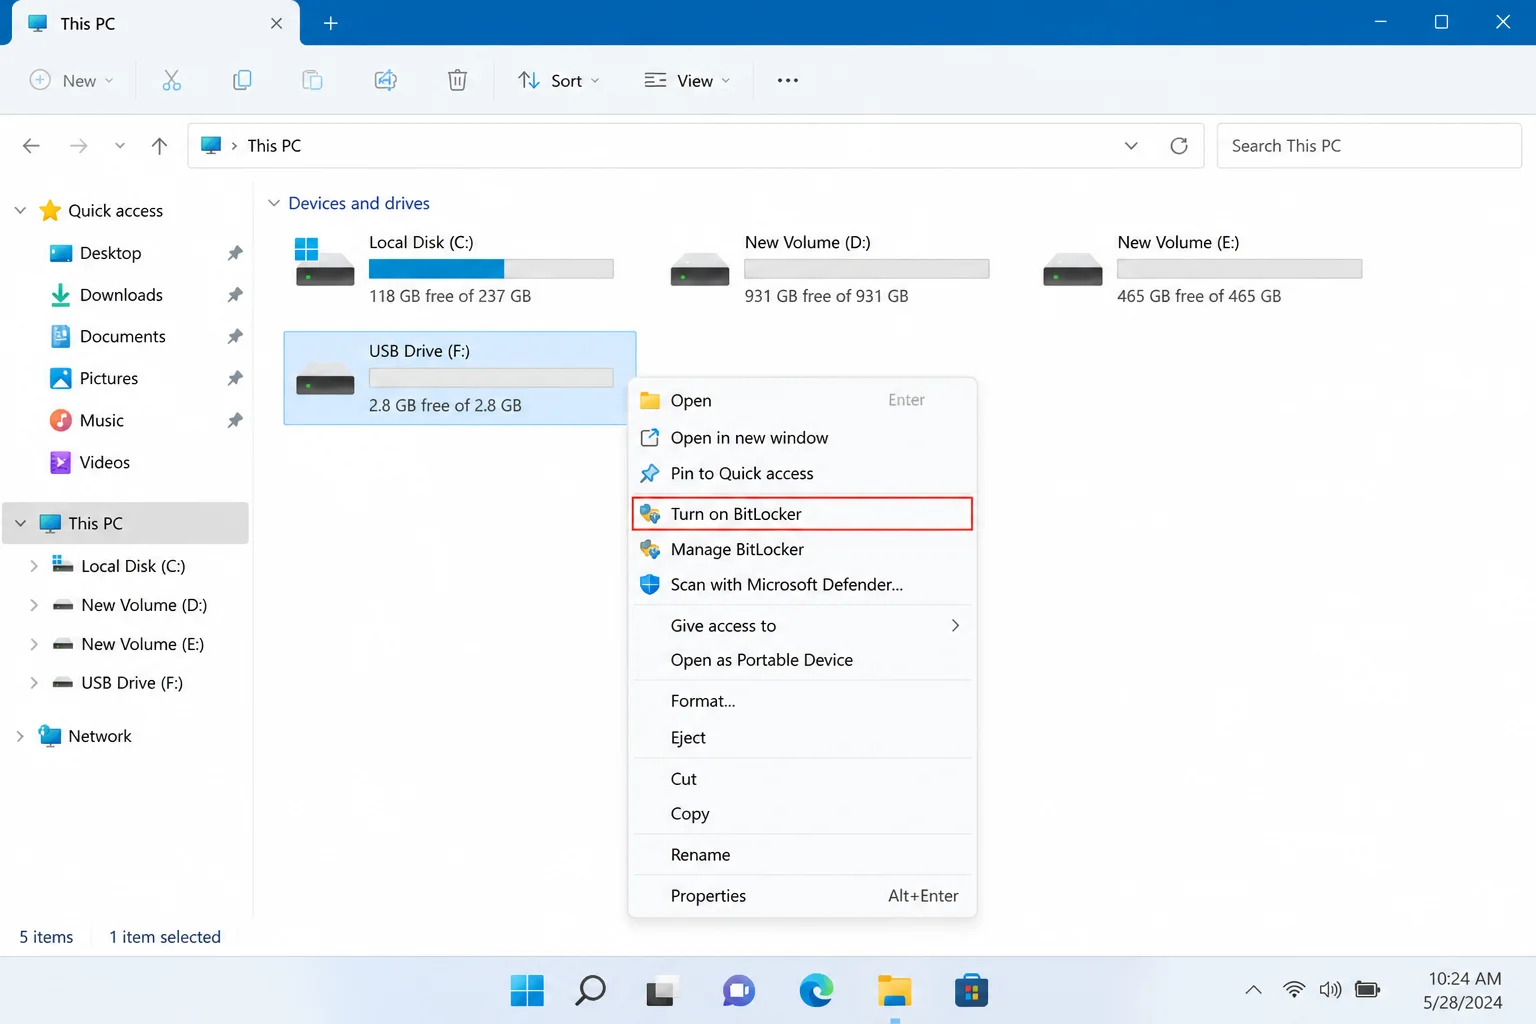Screen dimensions: 1536x1024
Task: Select the New Volume (E:) drive icon
Action: (1073, 268)
